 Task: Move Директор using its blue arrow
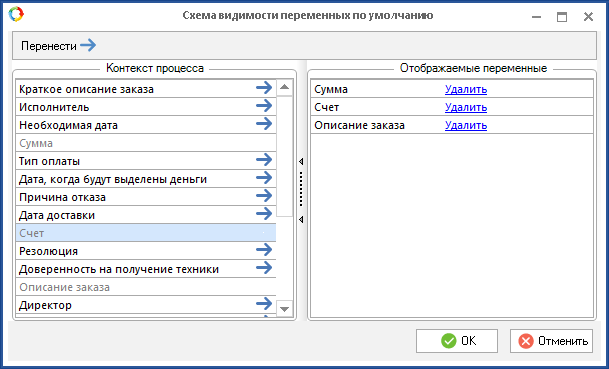(x=264, y=304)
